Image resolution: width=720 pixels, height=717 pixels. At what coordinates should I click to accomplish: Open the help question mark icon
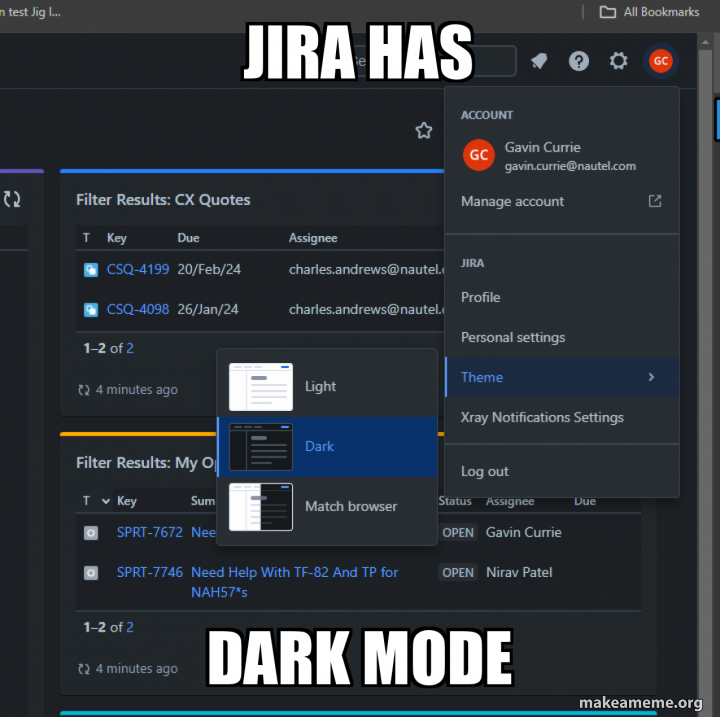pos(579,61)
